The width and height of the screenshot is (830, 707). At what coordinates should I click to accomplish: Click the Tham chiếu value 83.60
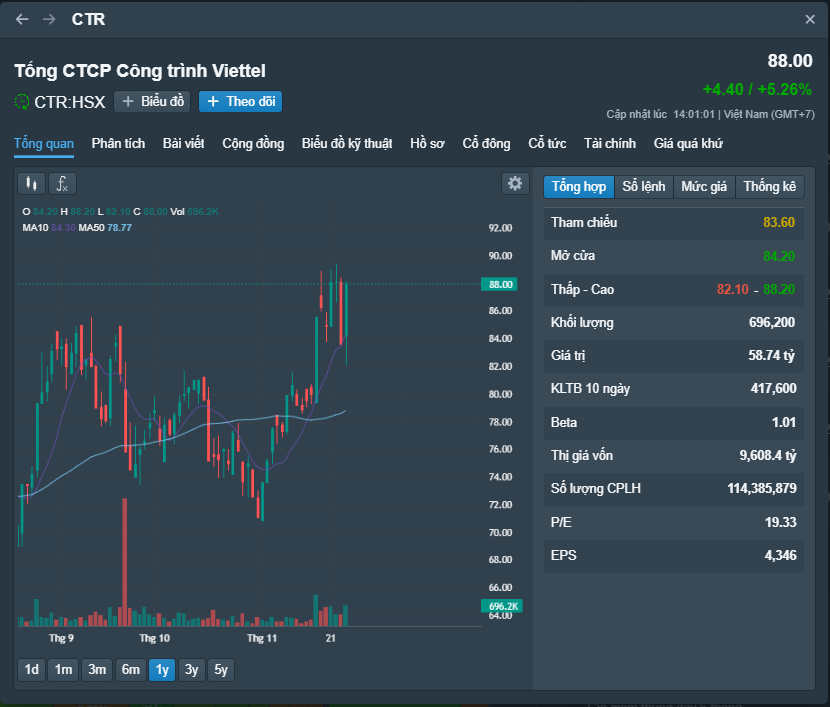coord(779,222)
